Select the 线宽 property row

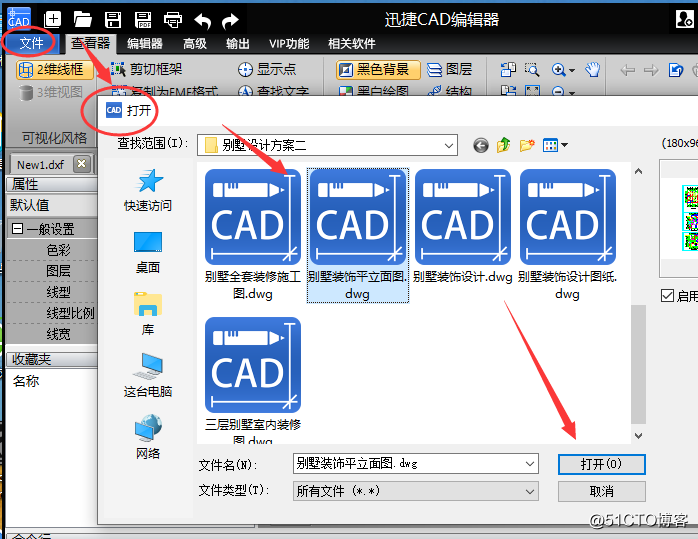[x=58, y=334]
